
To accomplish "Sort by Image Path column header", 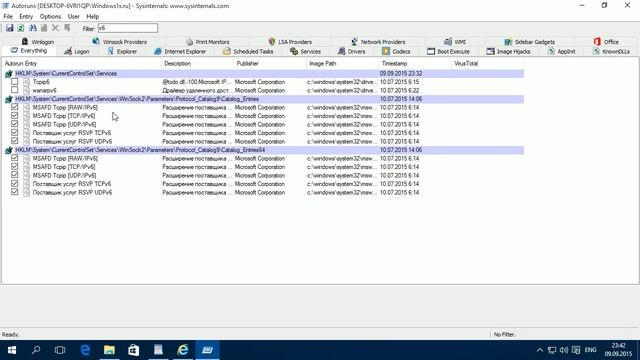I will (x=342, y=64).
